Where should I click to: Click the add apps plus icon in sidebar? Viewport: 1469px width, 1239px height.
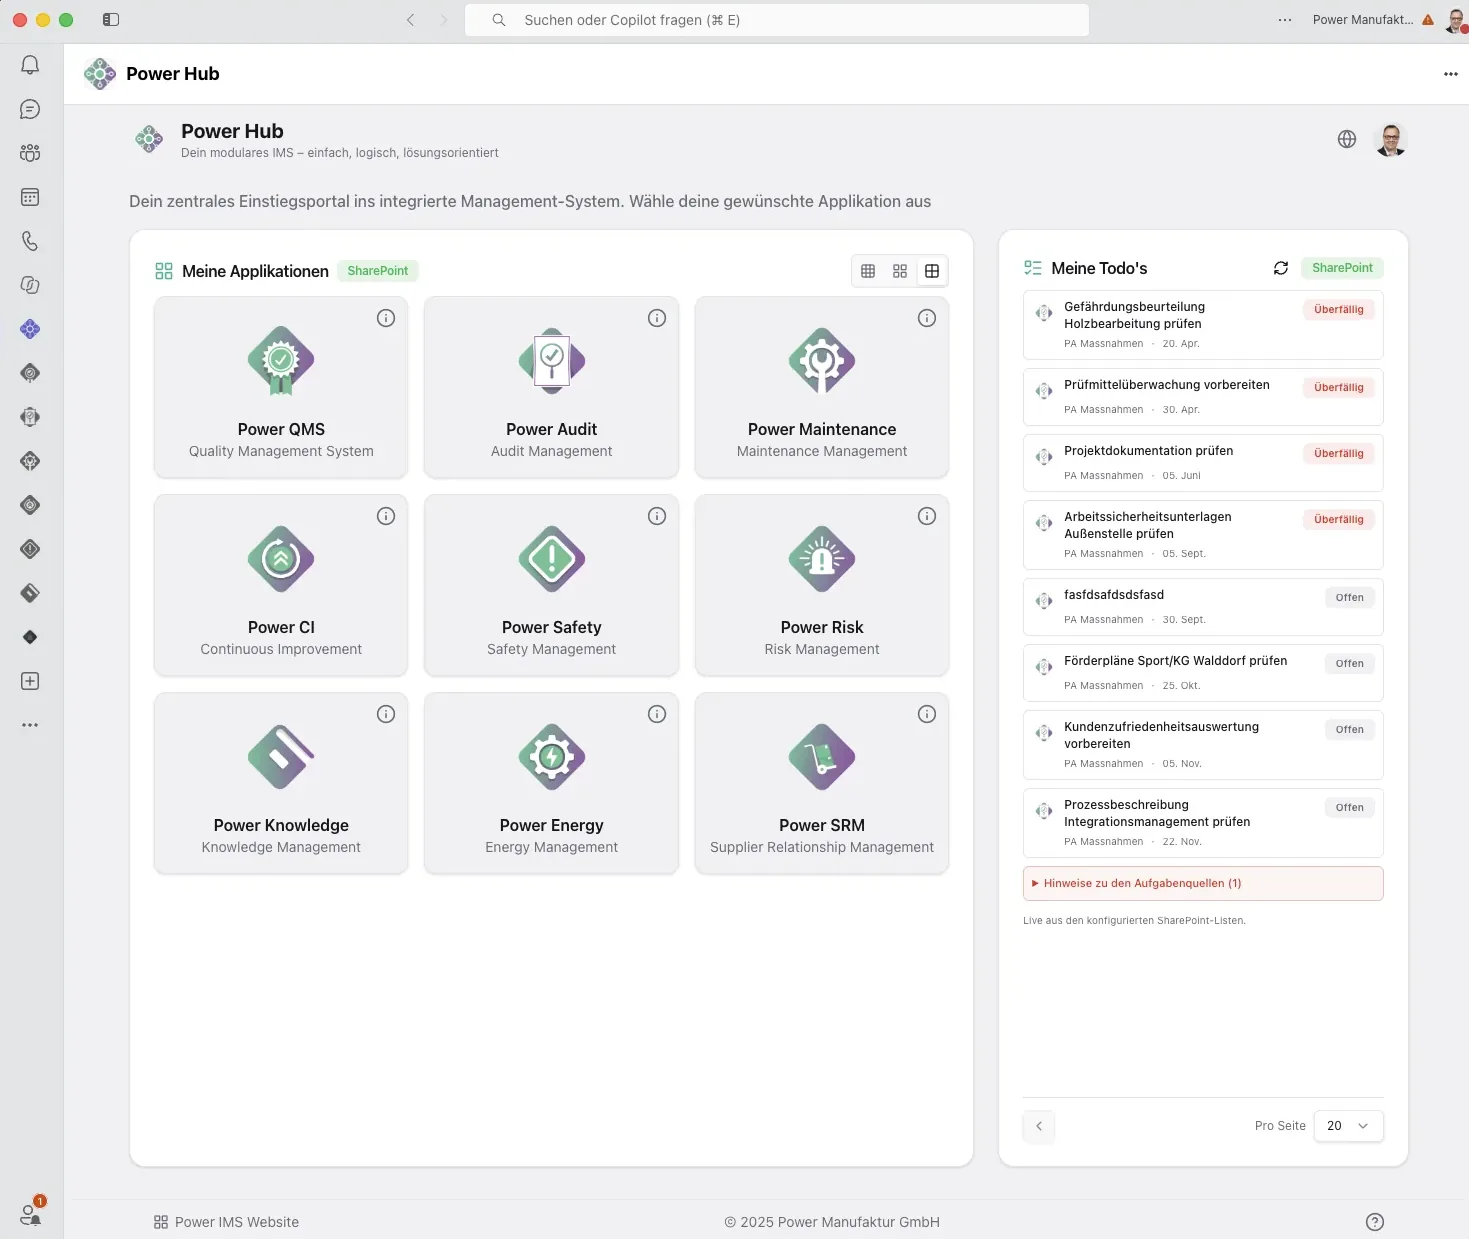(30, 681)
